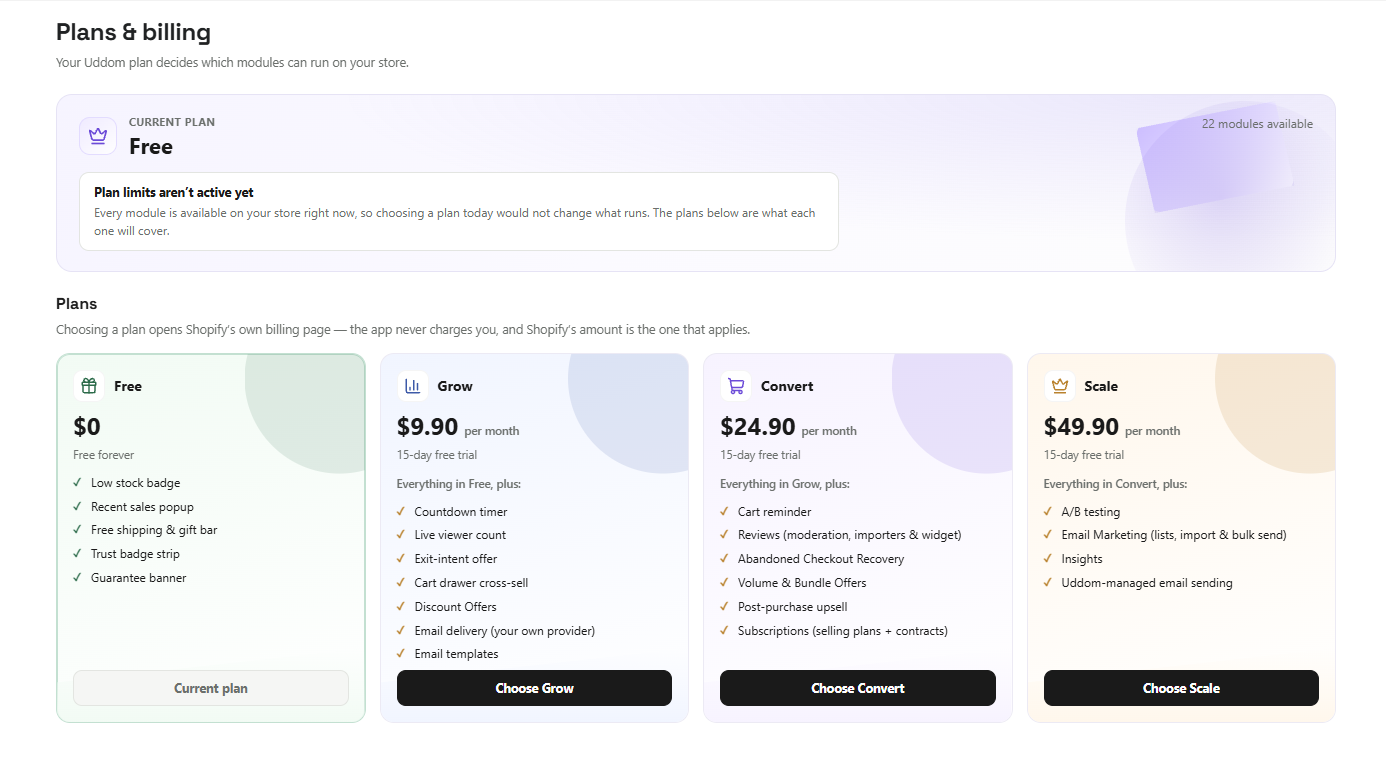Screen dimensions: 1386x762
Task: Click "Email Marketing (lists, import & bulk send)" feature
Action: (x=1174, y=535)
